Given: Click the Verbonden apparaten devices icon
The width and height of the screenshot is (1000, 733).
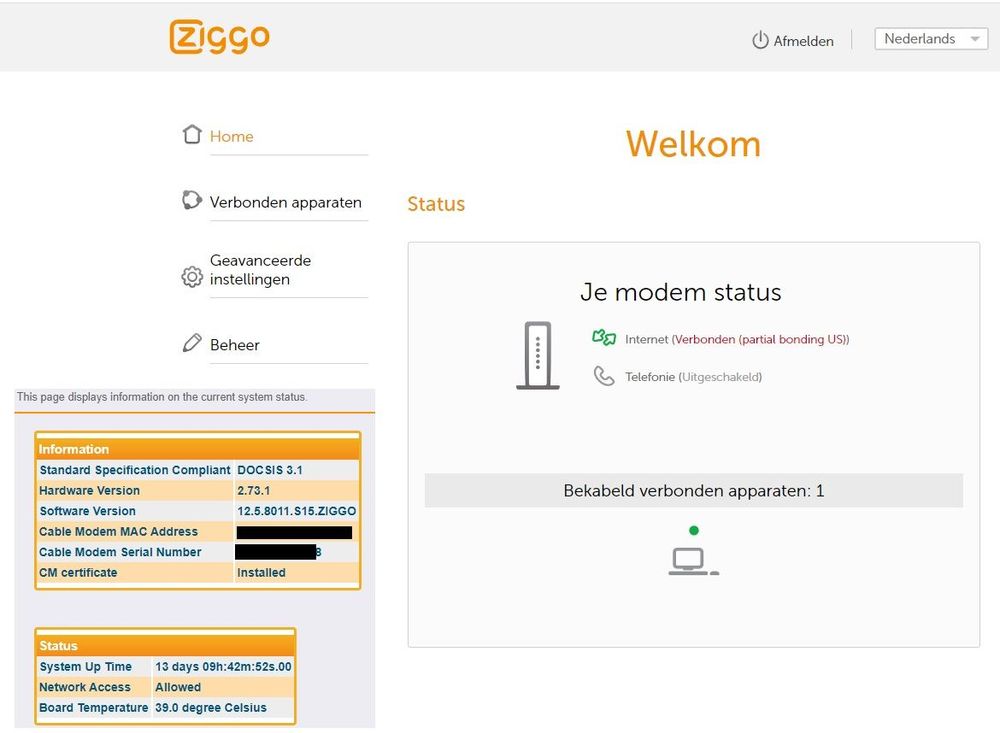Looking at the screenshot, I should click(x=192, y=200).
